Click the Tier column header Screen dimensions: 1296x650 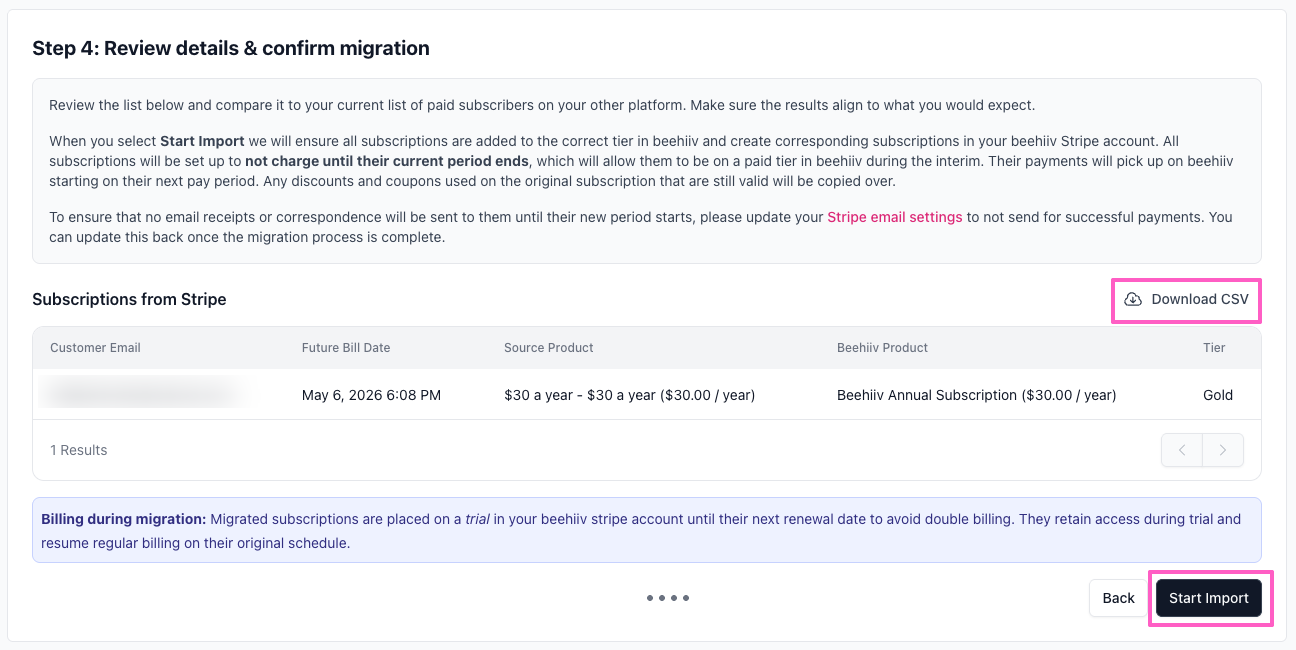pos(1214,348)
